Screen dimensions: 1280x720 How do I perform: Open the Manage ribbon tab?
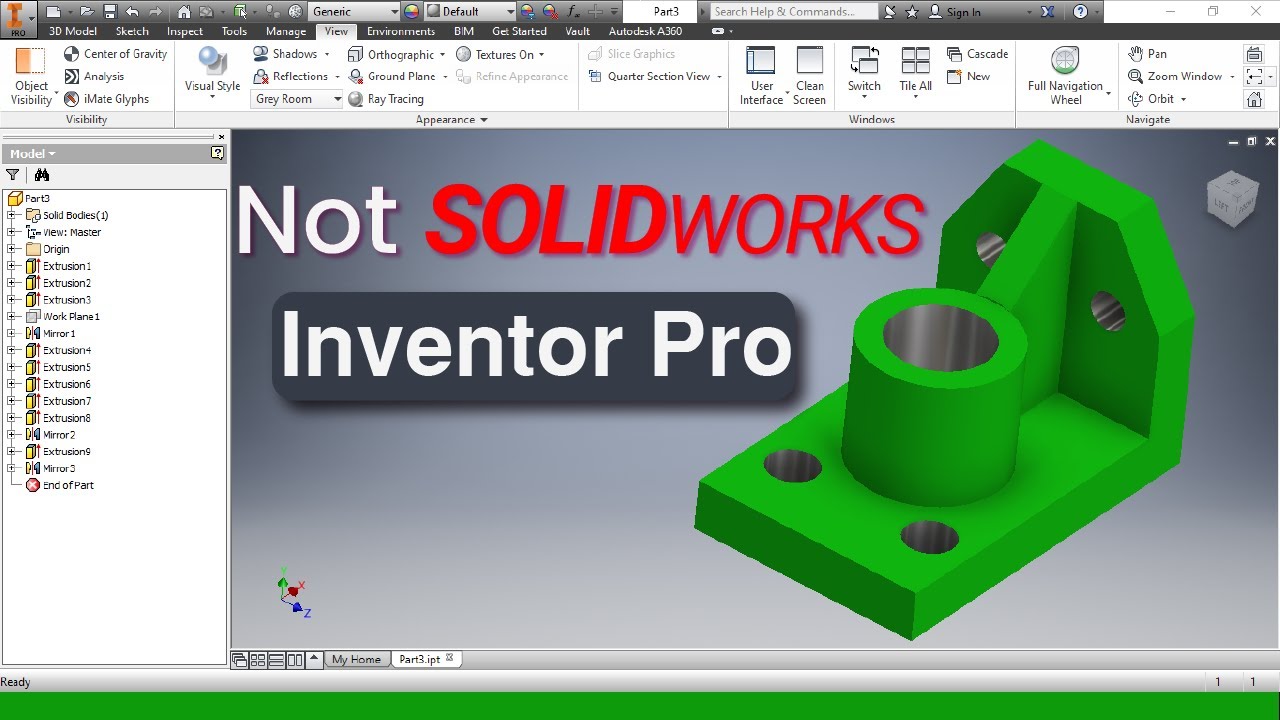click(286, 31)
